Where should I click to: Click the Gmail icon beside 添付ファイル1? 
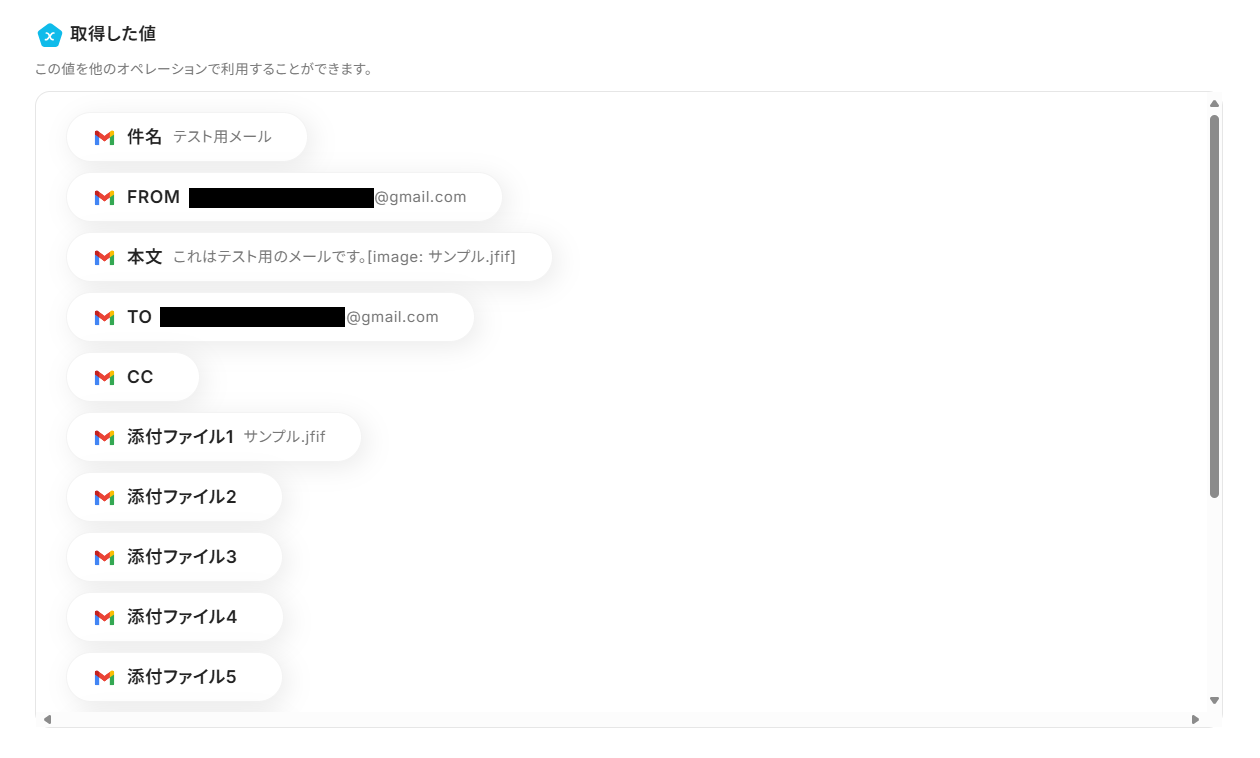coord(104,438)
